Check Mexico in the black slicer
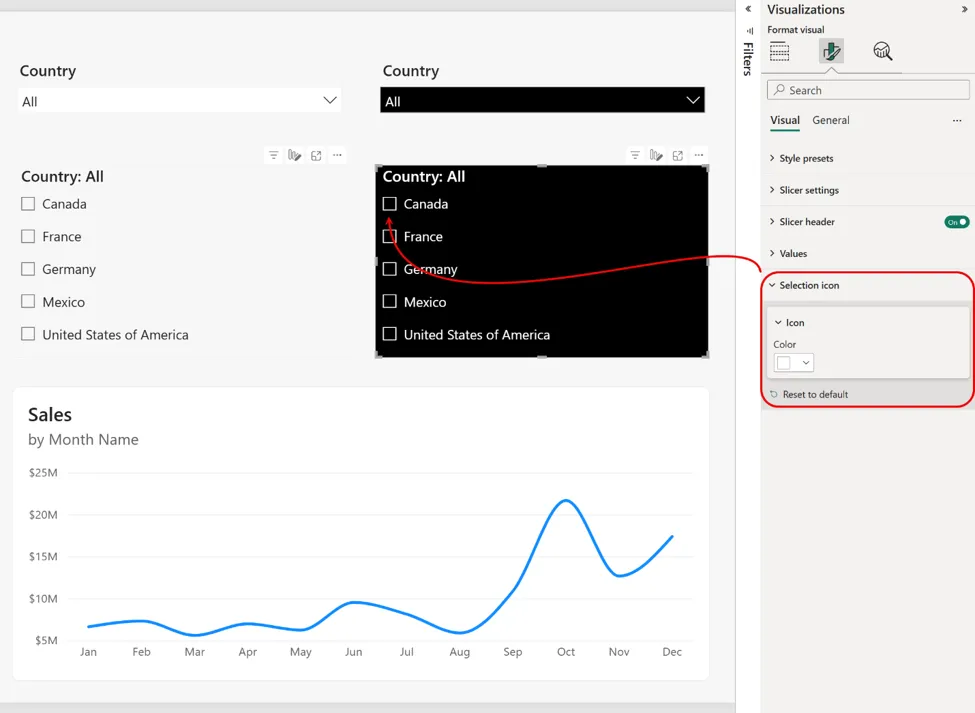975x713 pixels. point(390,301)
